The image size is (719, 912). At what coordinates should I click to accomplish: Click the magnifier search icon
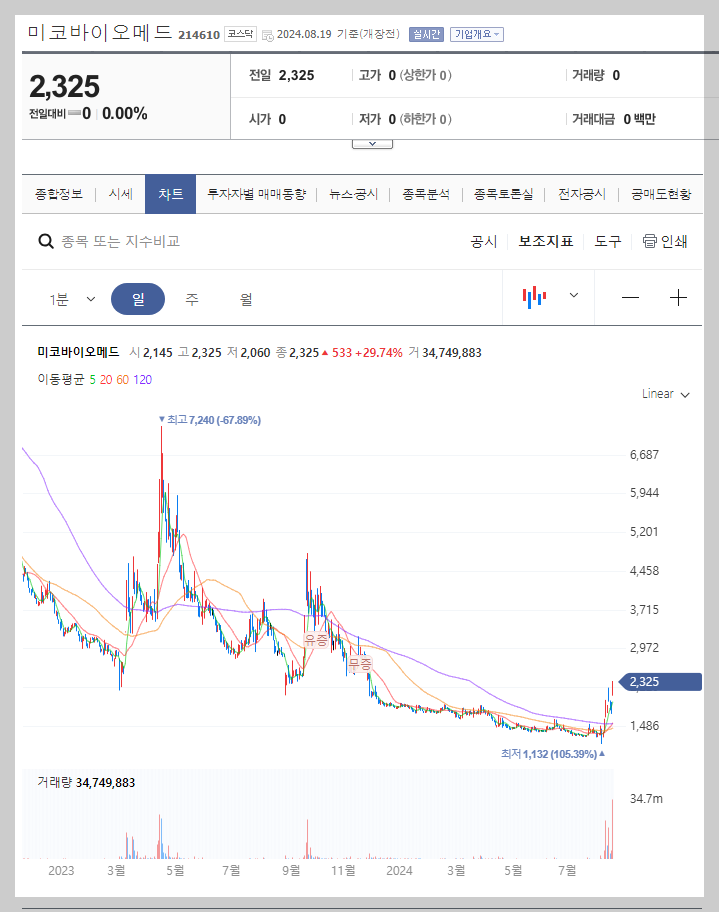click(45, 241)
